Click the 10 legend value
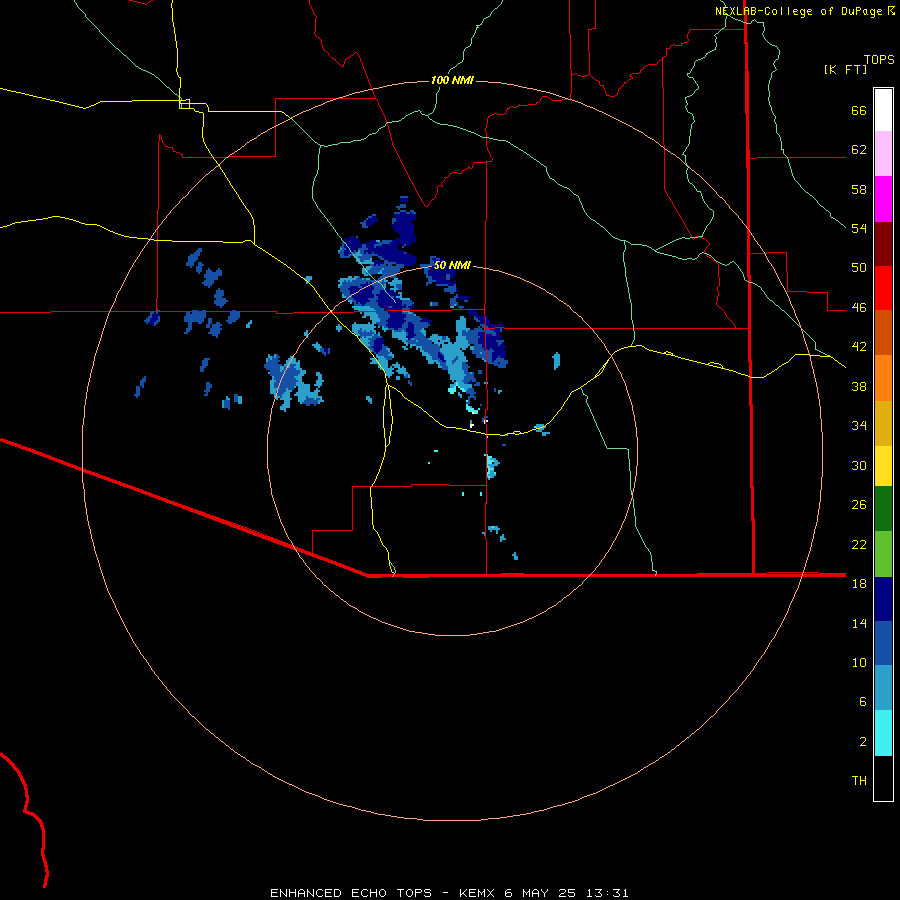This screenshot has width=900, height=900. coord(859,662)
